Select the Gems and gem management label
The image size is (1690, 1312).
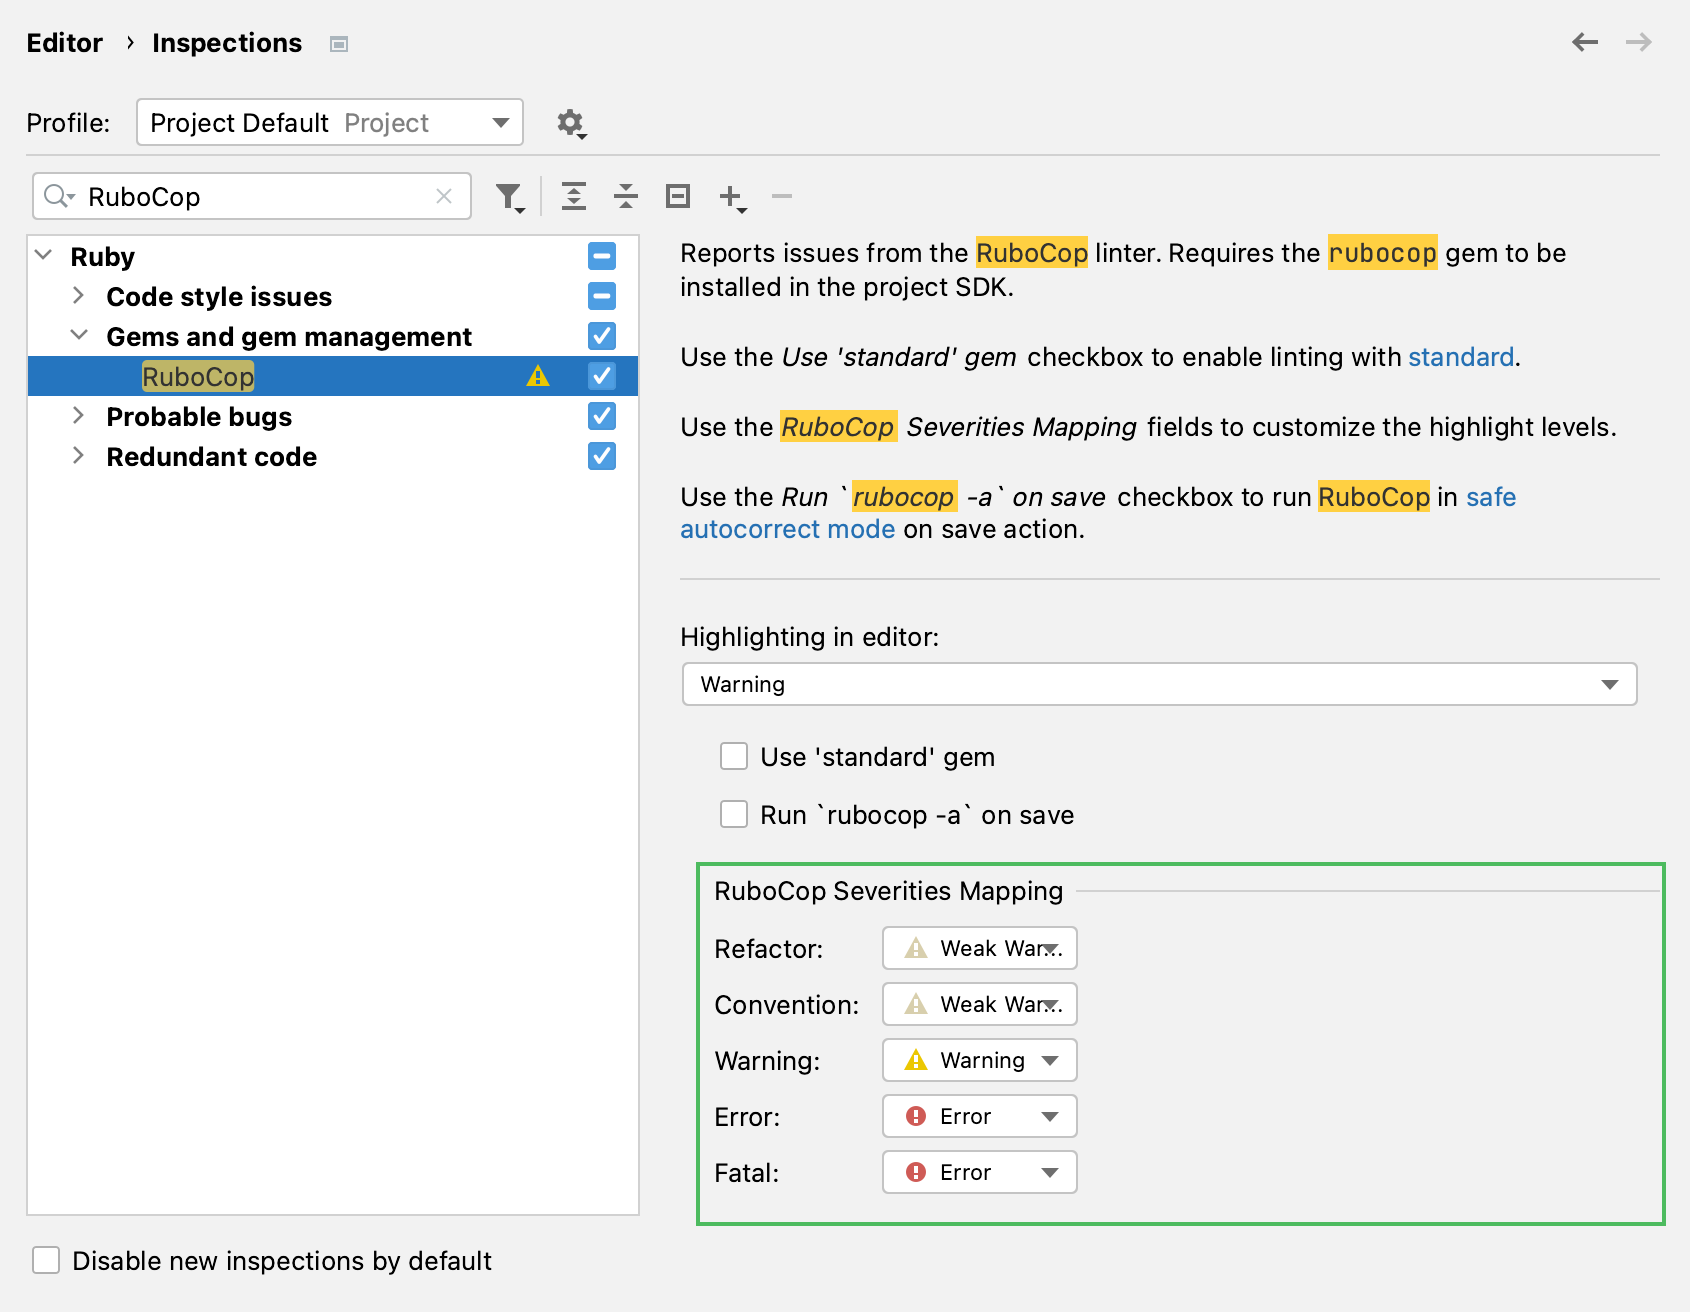pos(289,337)
